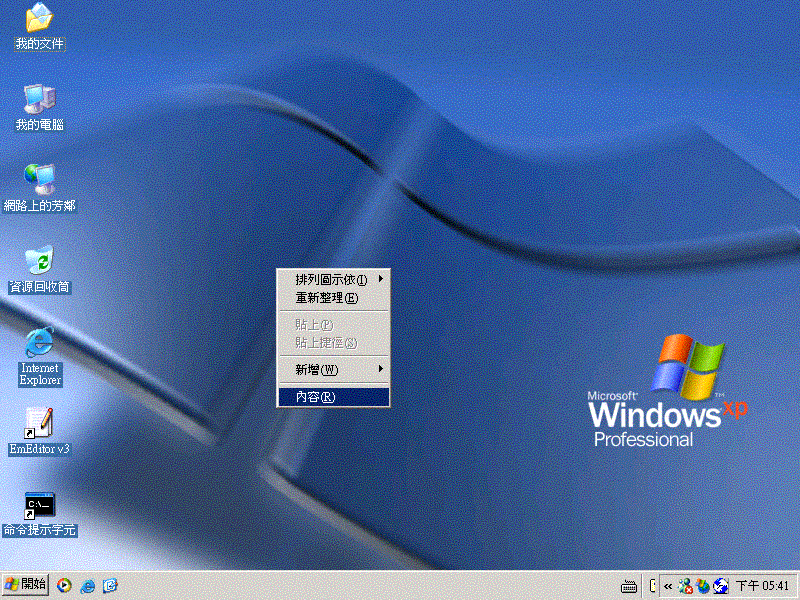The image size is (800, 600).
Task: Click the keyboard input method icon
Action: [629, 587]
